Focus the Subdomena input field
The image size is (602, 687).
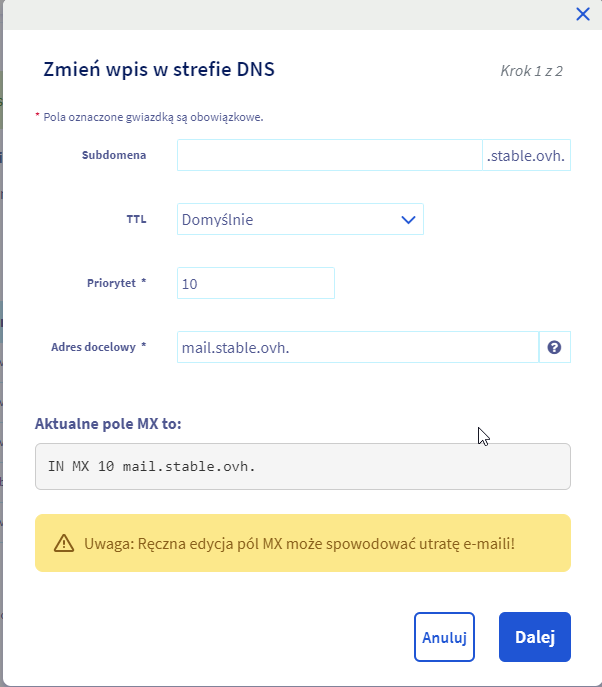pyautogui.click(x=330, y=156)
